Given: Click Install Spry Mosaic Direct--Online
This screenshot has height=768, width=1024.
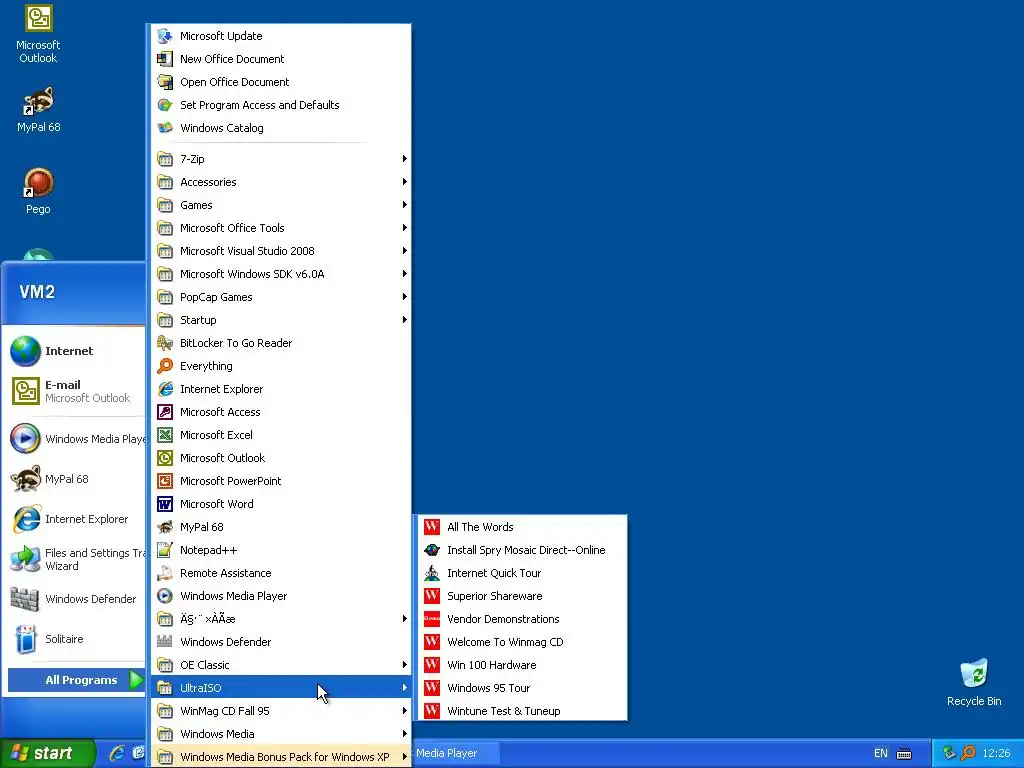Looking at the screenshot, I should [521, 550].
